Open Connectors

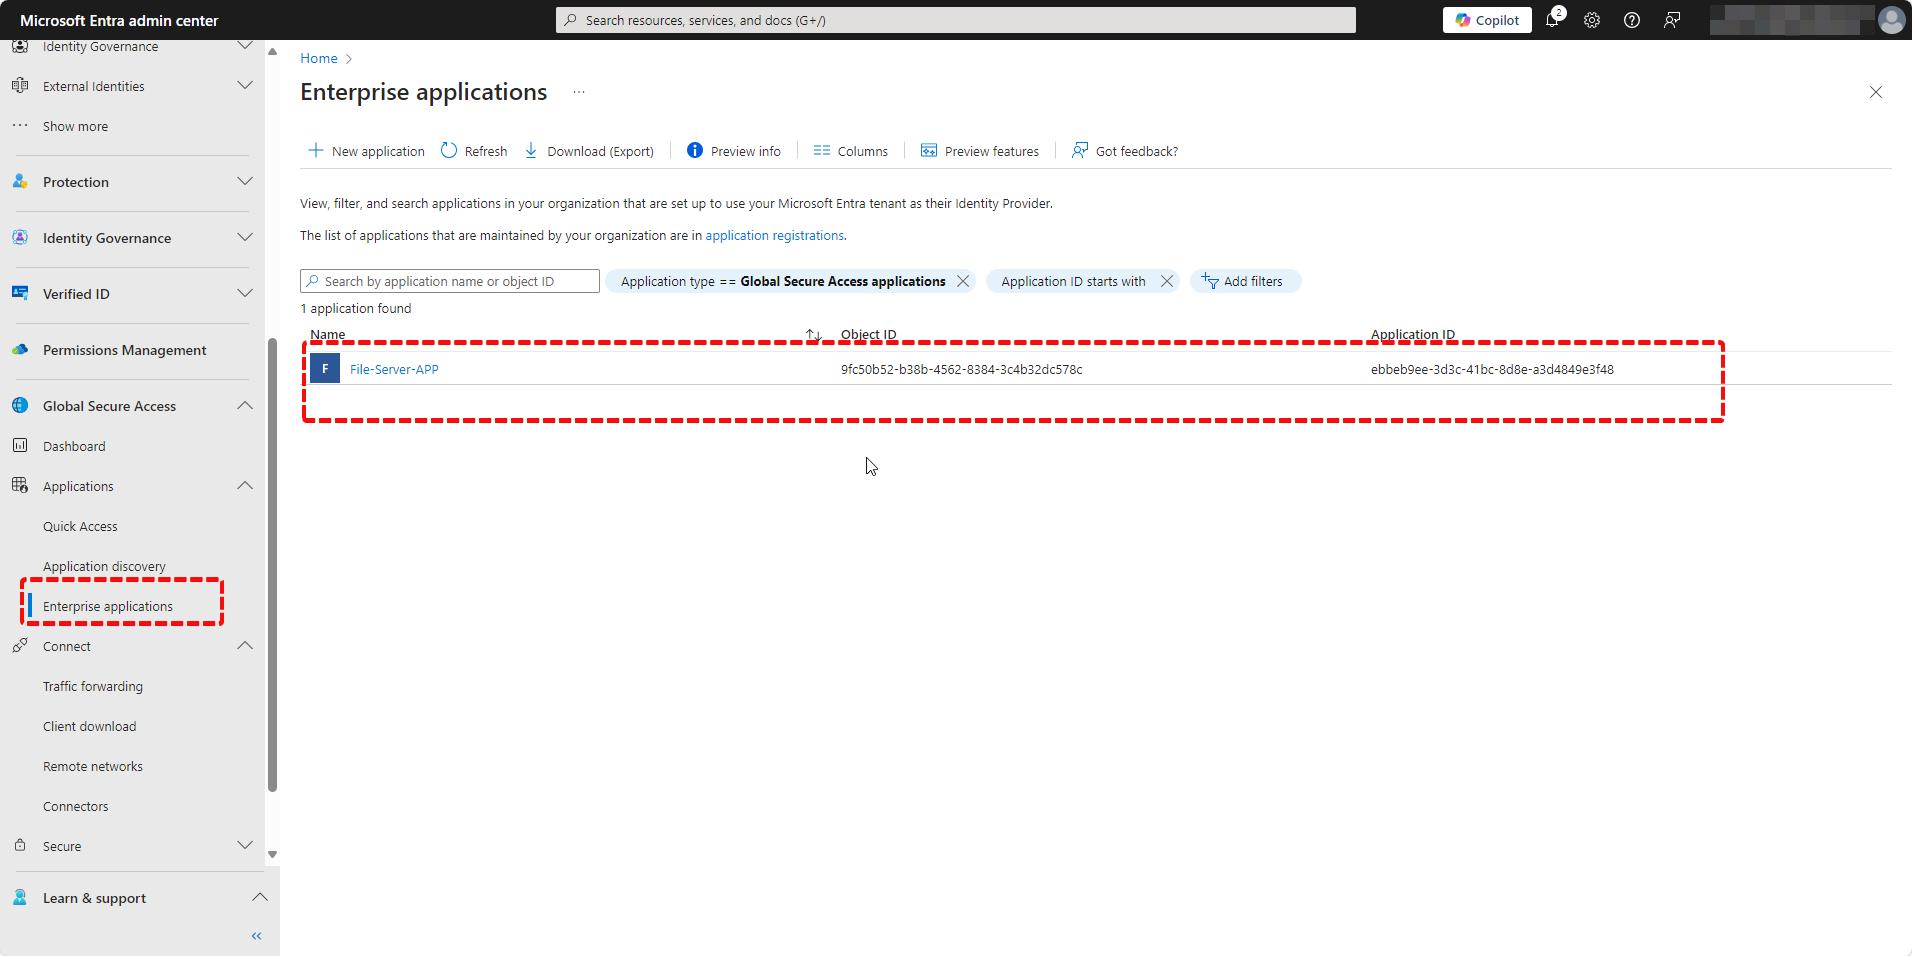pyautogui.click(x=76, y=806)
